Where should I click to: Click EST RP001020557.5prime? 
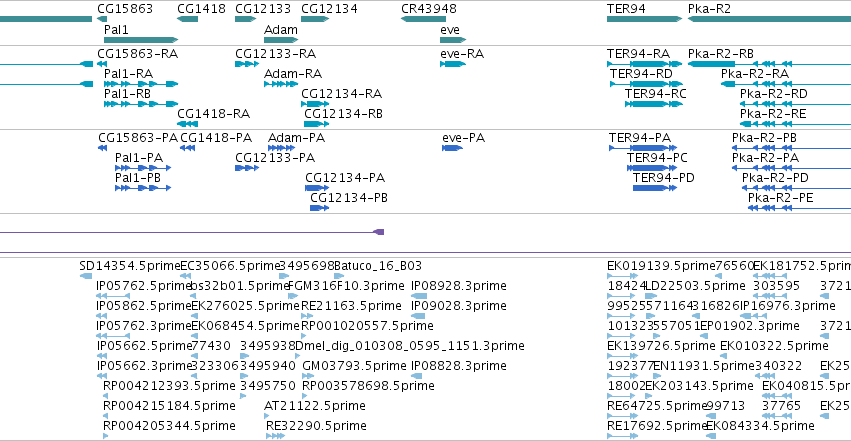[x=367, y=326]
